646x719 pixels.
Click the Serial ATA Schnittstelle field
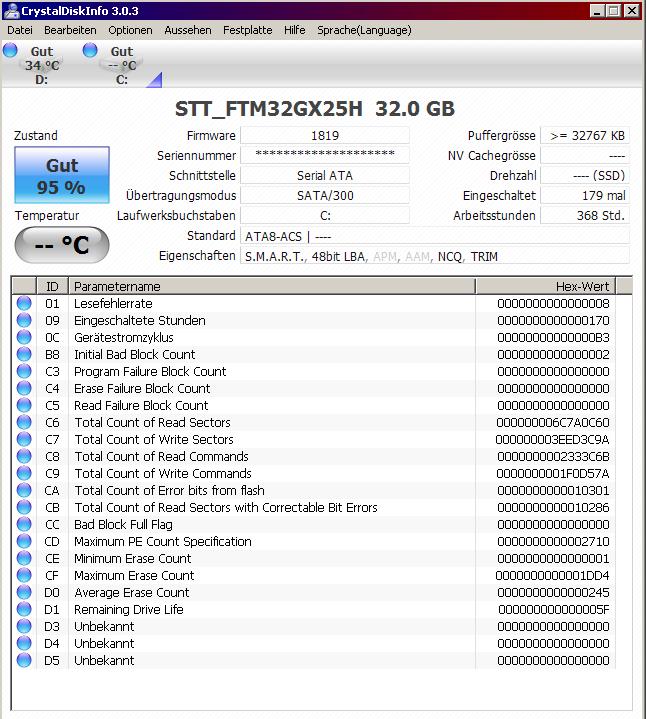click(325, 176)
